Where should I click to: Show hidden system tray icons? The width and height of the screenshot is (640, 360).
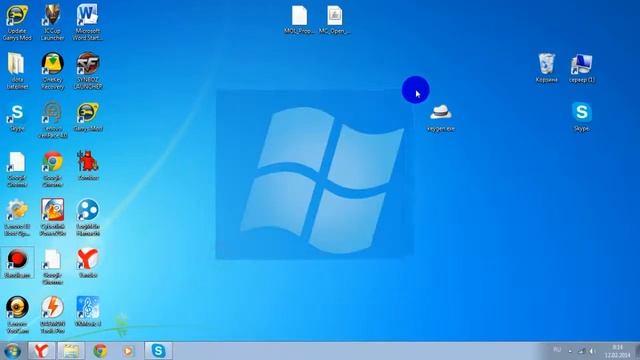click(570, 351)
